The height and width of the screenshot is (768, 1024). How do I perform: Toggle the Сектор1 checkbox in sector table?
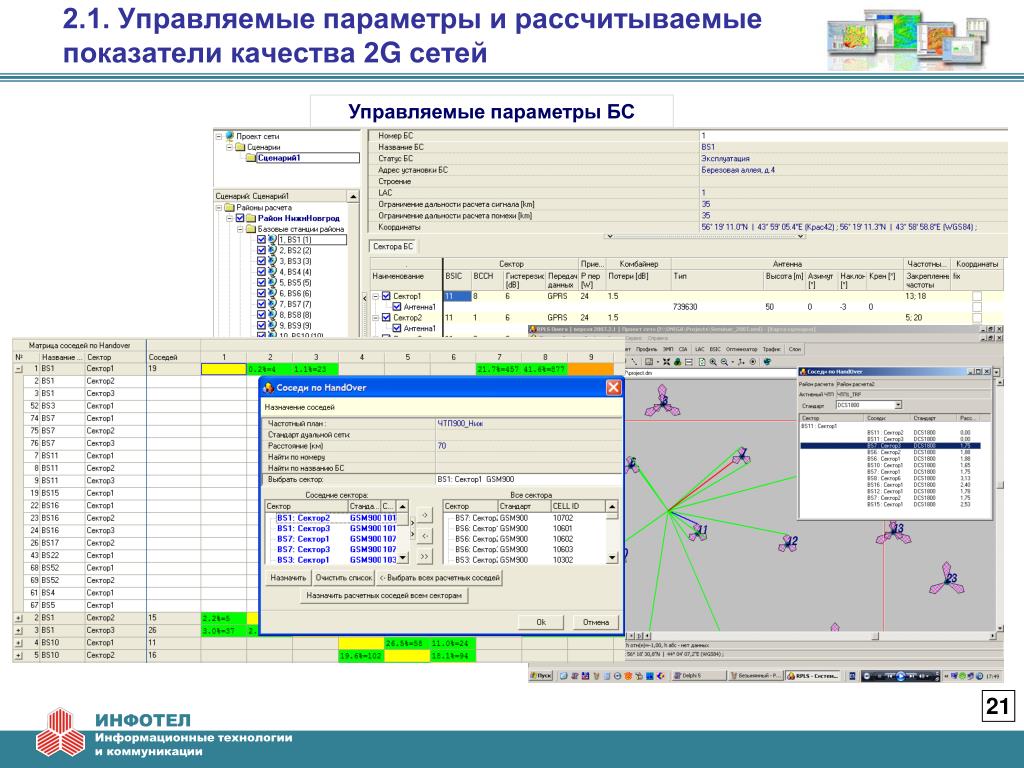pyautogui.click(x=386, y=296)
